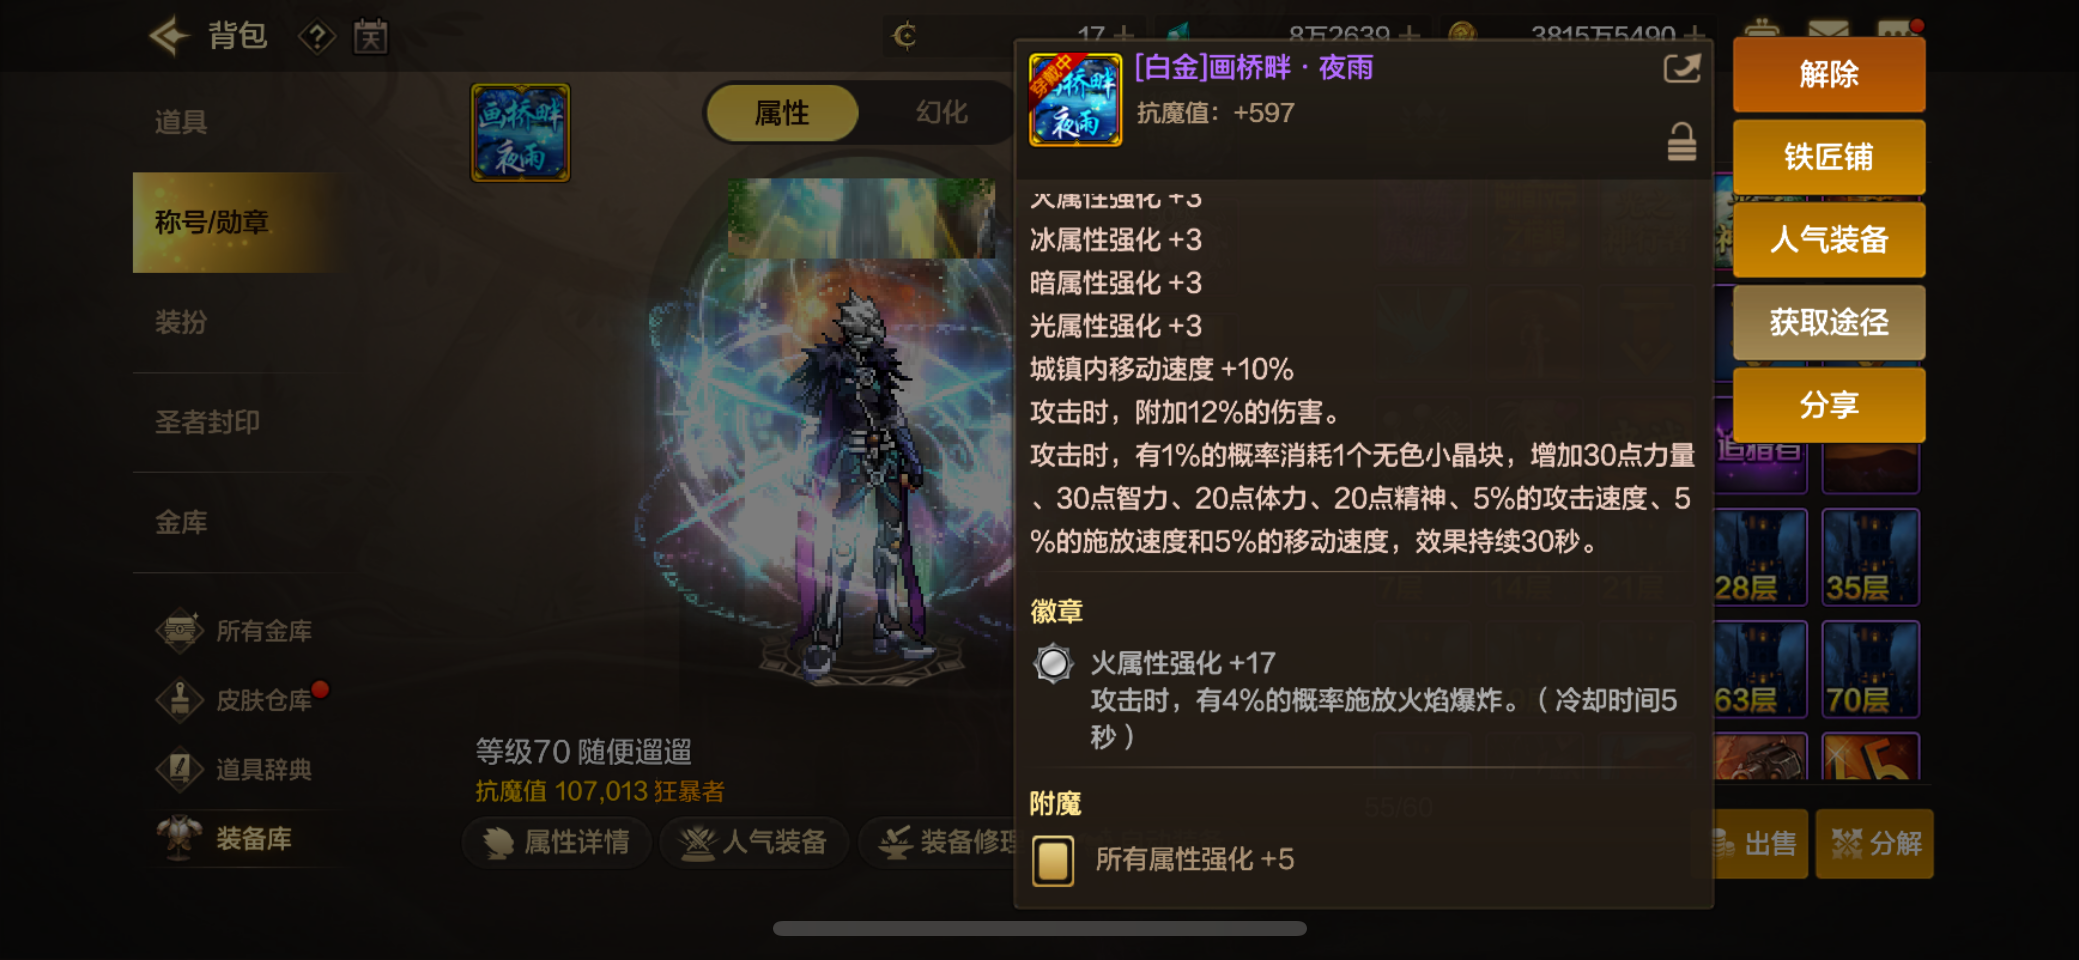The height and width of the screenshot is (960, 2079).
Task: Click the 获取途径 button
Action: click(1828, 322)
